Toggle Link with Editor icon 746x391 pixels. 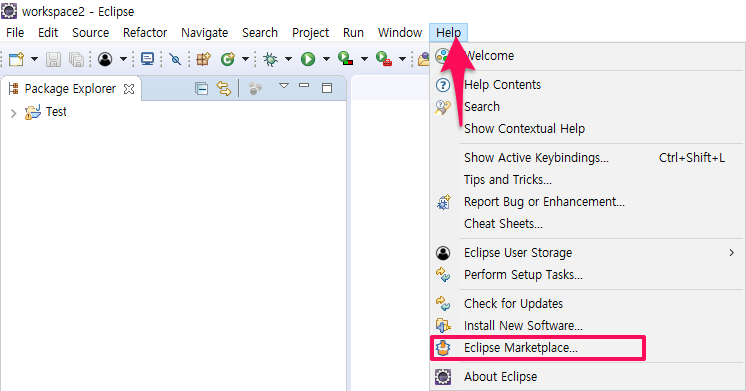pos(224,88)
